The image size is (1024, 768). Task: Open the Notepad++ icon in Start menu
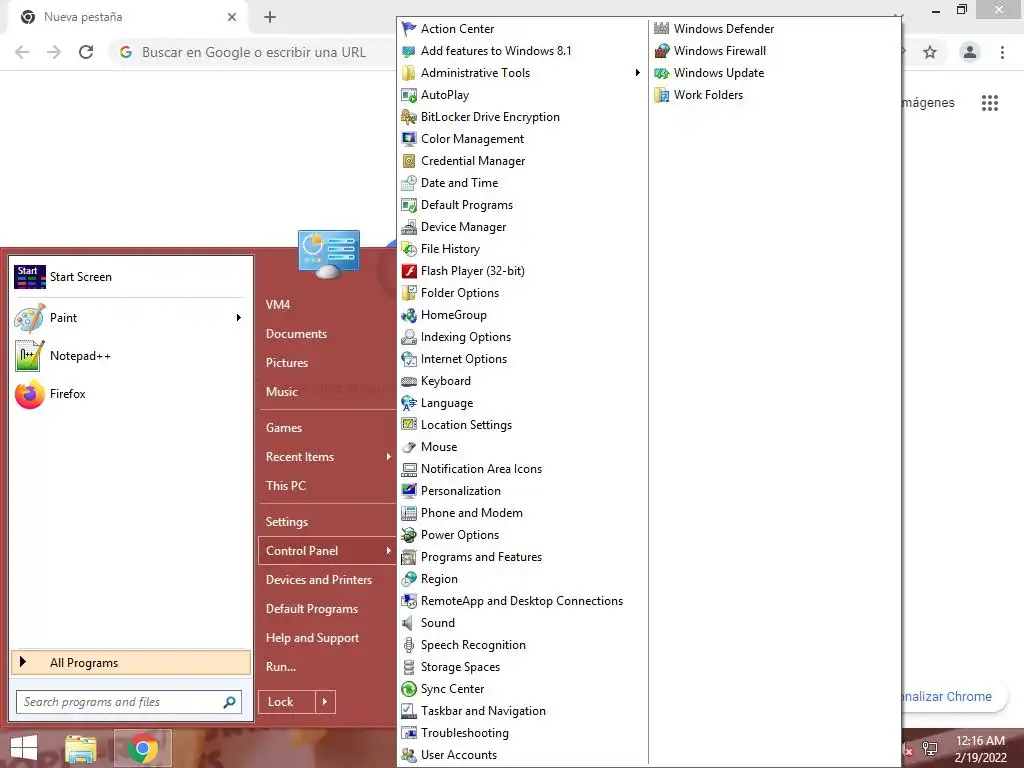pyautogui.click(x=29, y=356)
